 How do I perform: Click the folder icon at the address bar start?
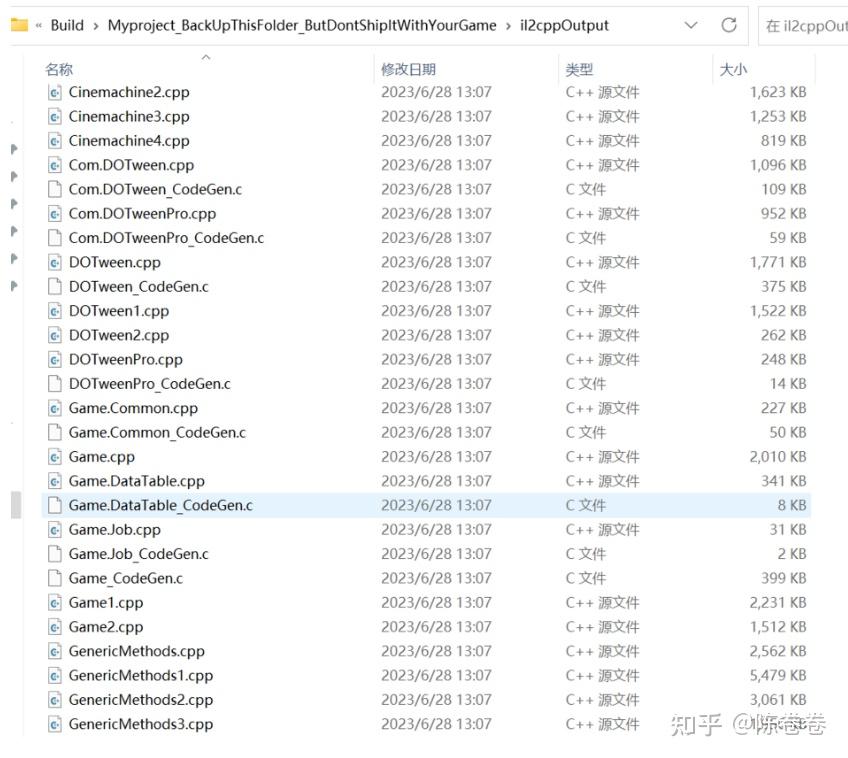tap(19, 25)
